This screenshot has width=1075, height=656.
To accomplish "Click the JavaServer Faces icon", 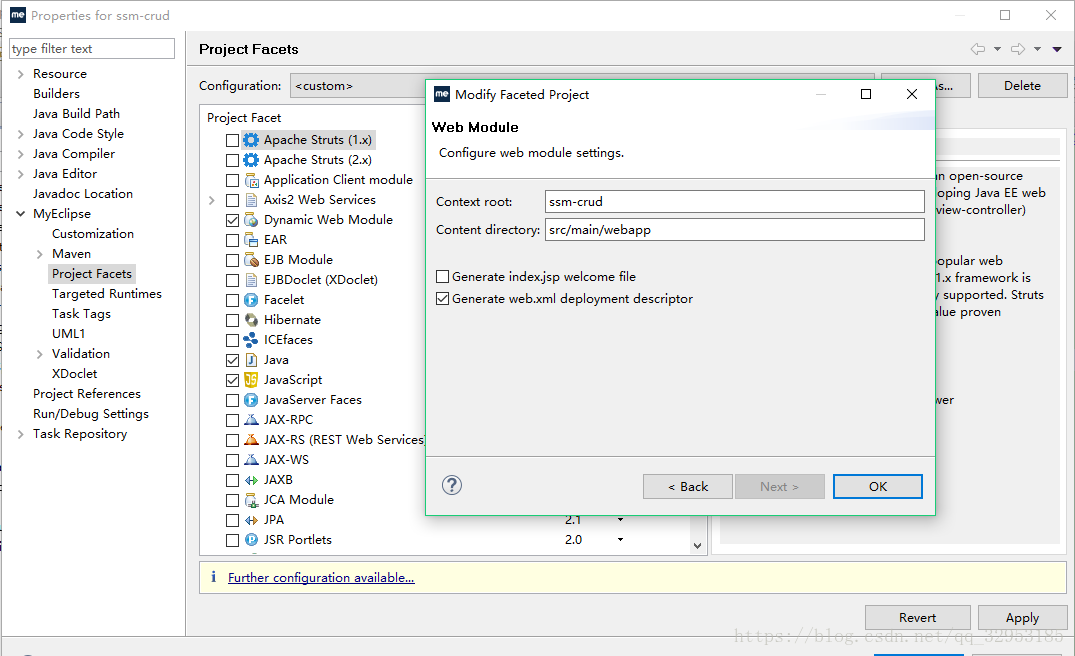I will coord(252,400).
